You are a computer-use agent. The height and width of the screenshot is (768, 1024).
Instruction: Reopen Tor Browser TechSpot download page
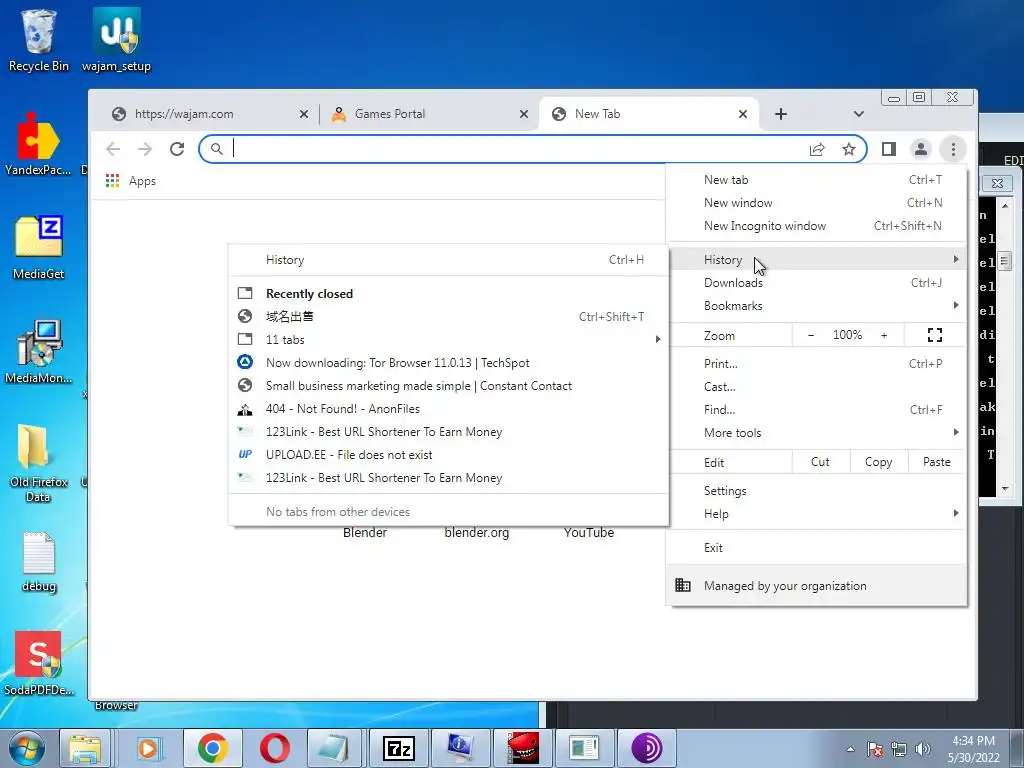[449, 363]
